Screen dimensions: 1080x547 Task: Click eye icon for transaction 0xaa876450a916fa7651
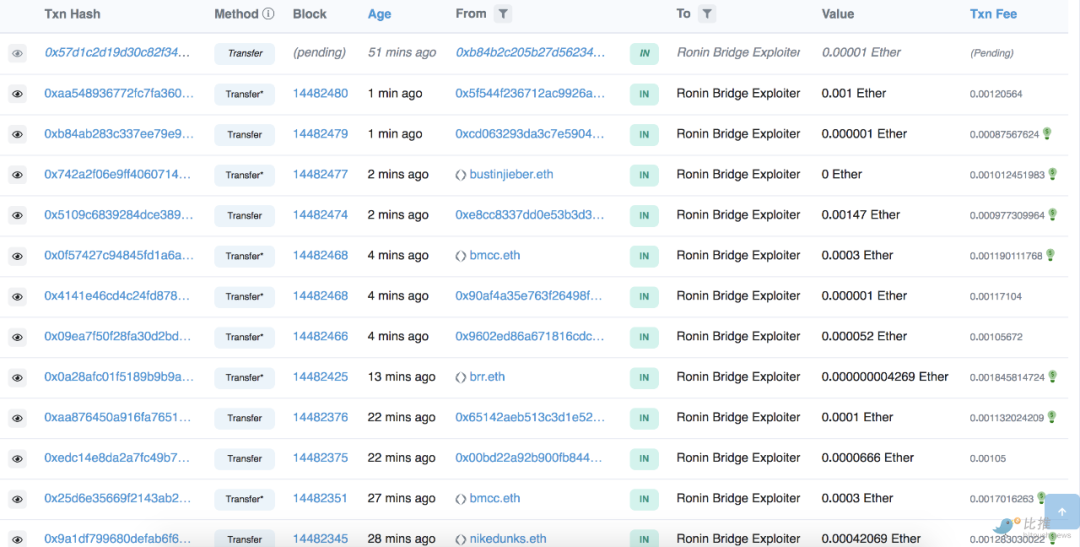[x=17, y=418]
